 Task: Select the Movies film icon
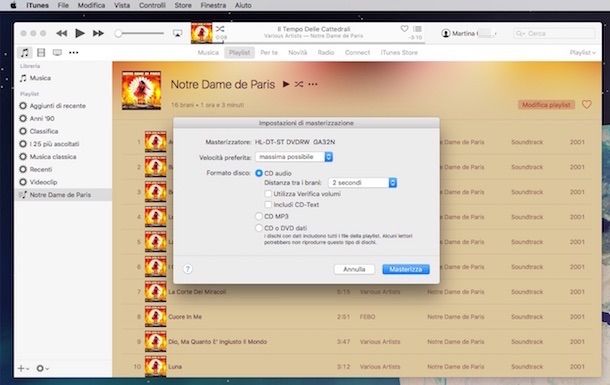(41, 52)
